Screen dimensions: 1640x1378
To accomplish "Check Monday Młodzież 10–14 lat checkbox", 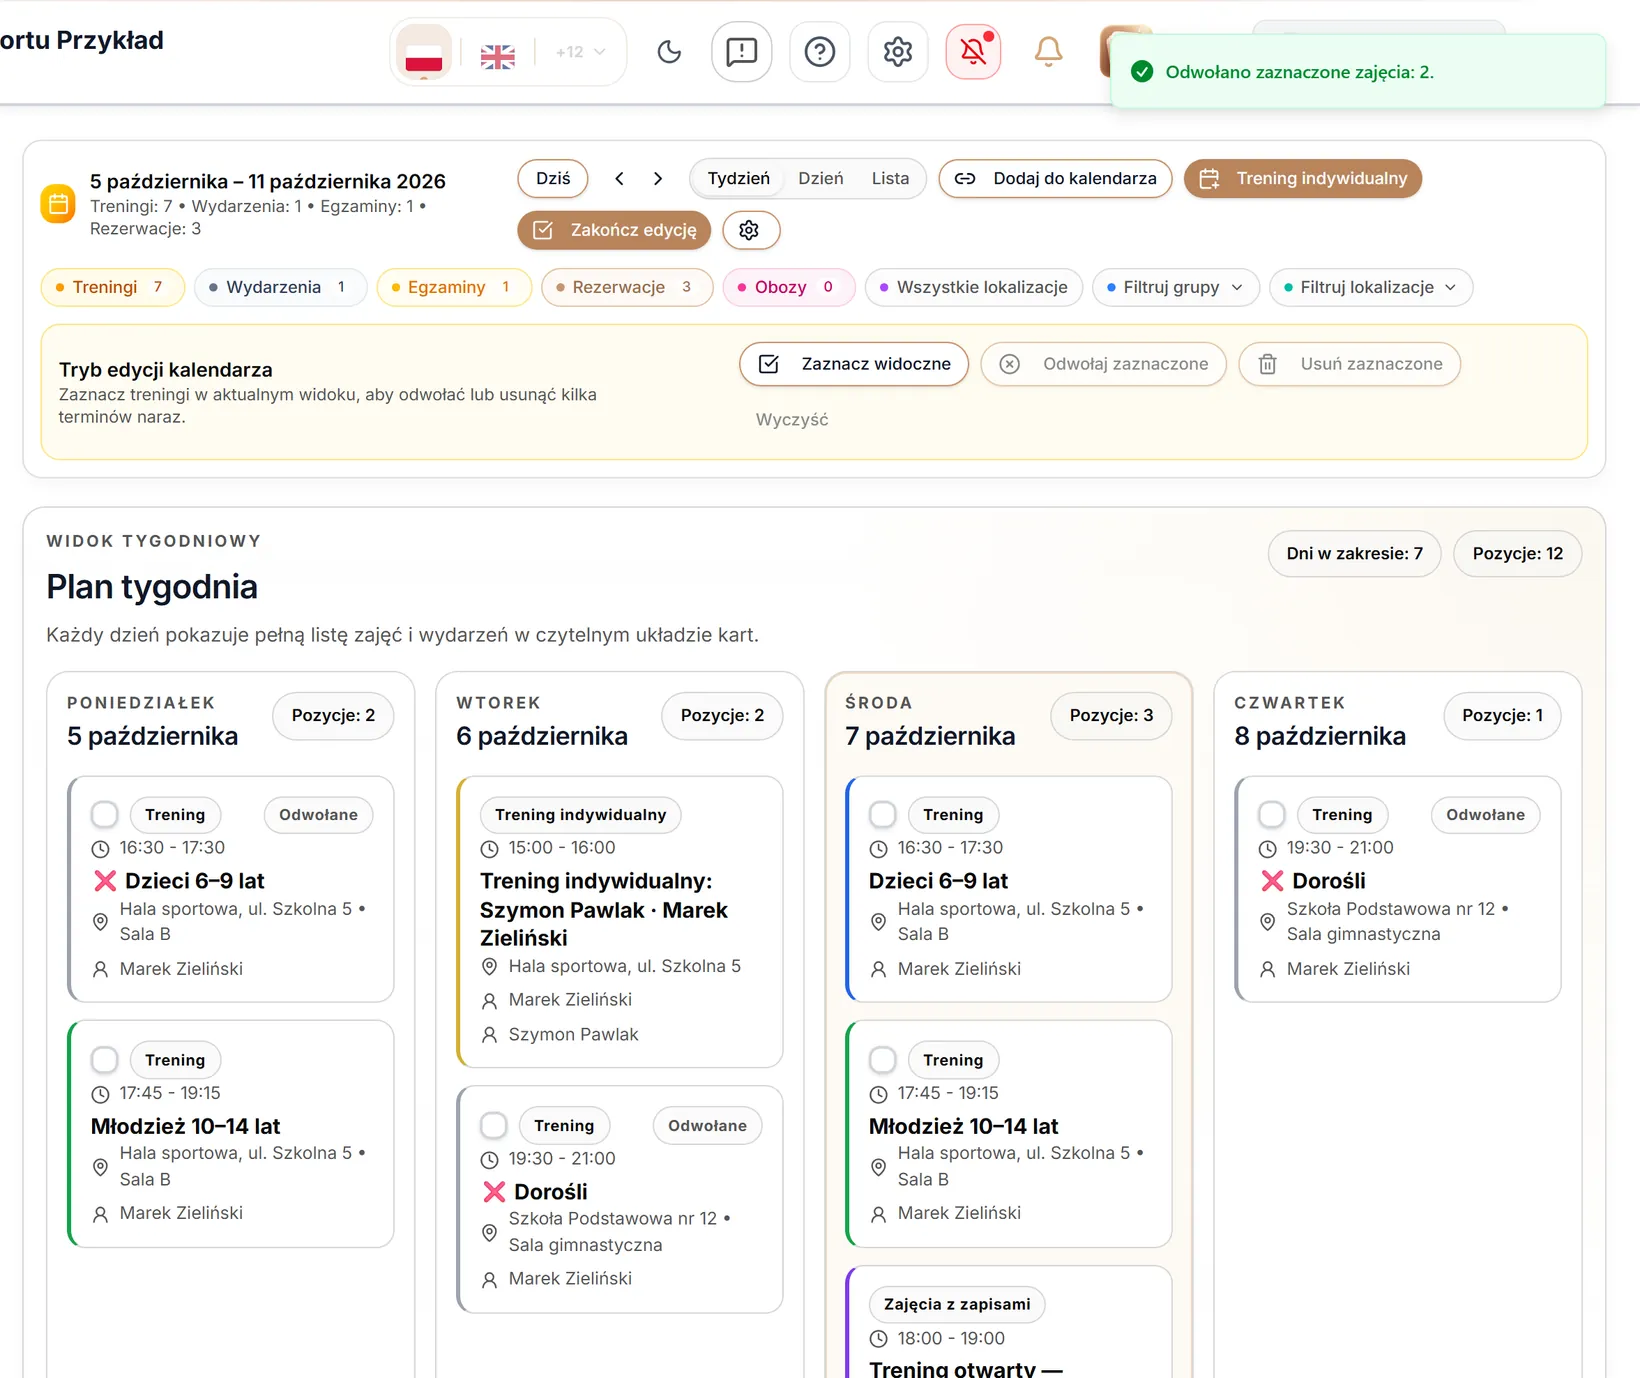I will click(x=105, y=1059).
